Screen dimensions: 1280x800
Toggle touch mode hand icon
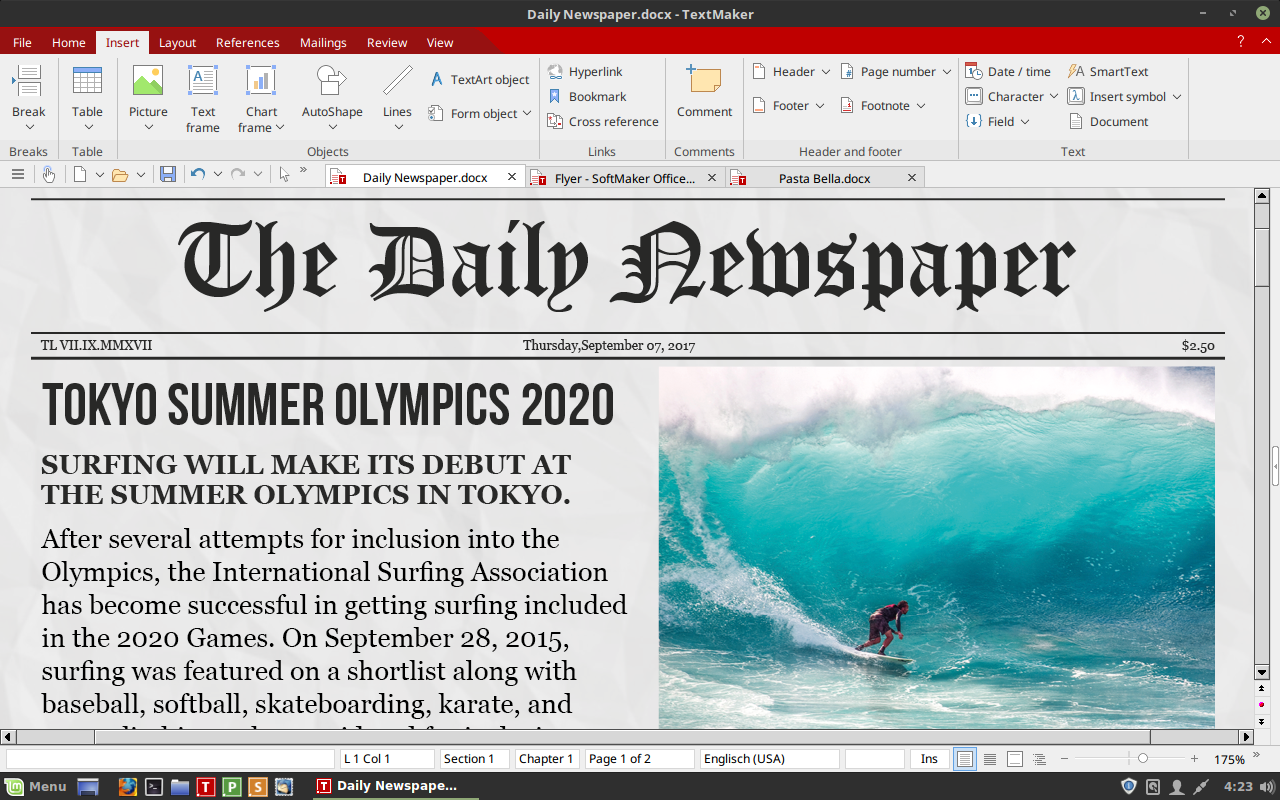click(48, 174)
